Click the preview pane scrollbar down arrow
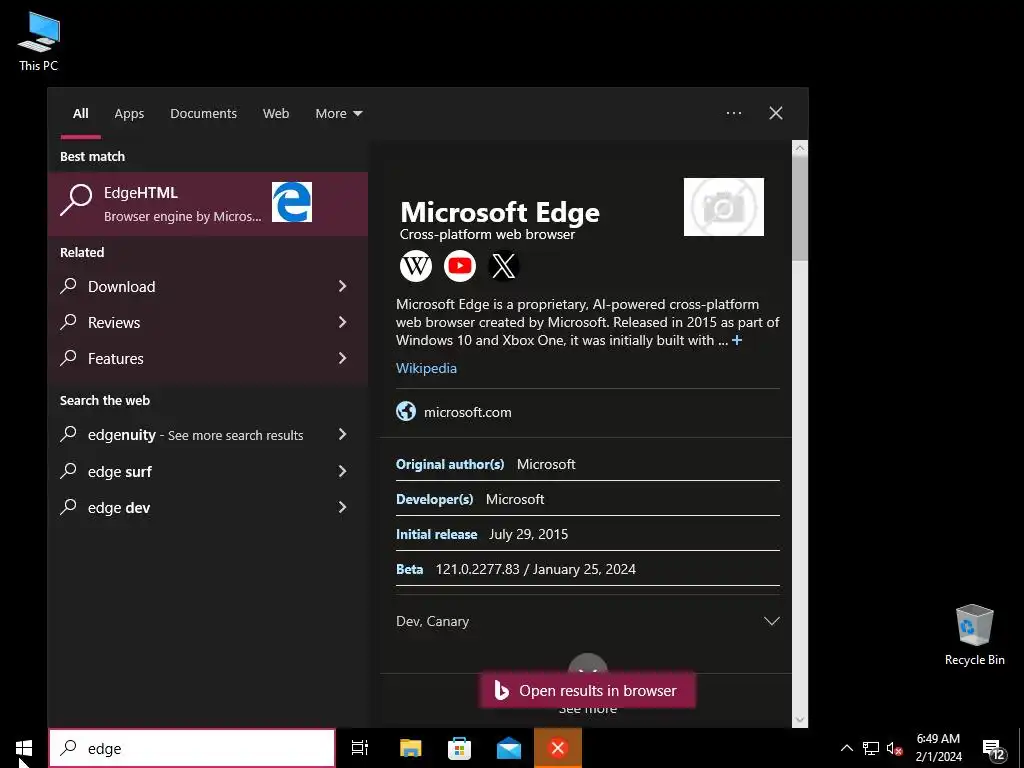Screen dimensions: 1024x768 [800, 720]
